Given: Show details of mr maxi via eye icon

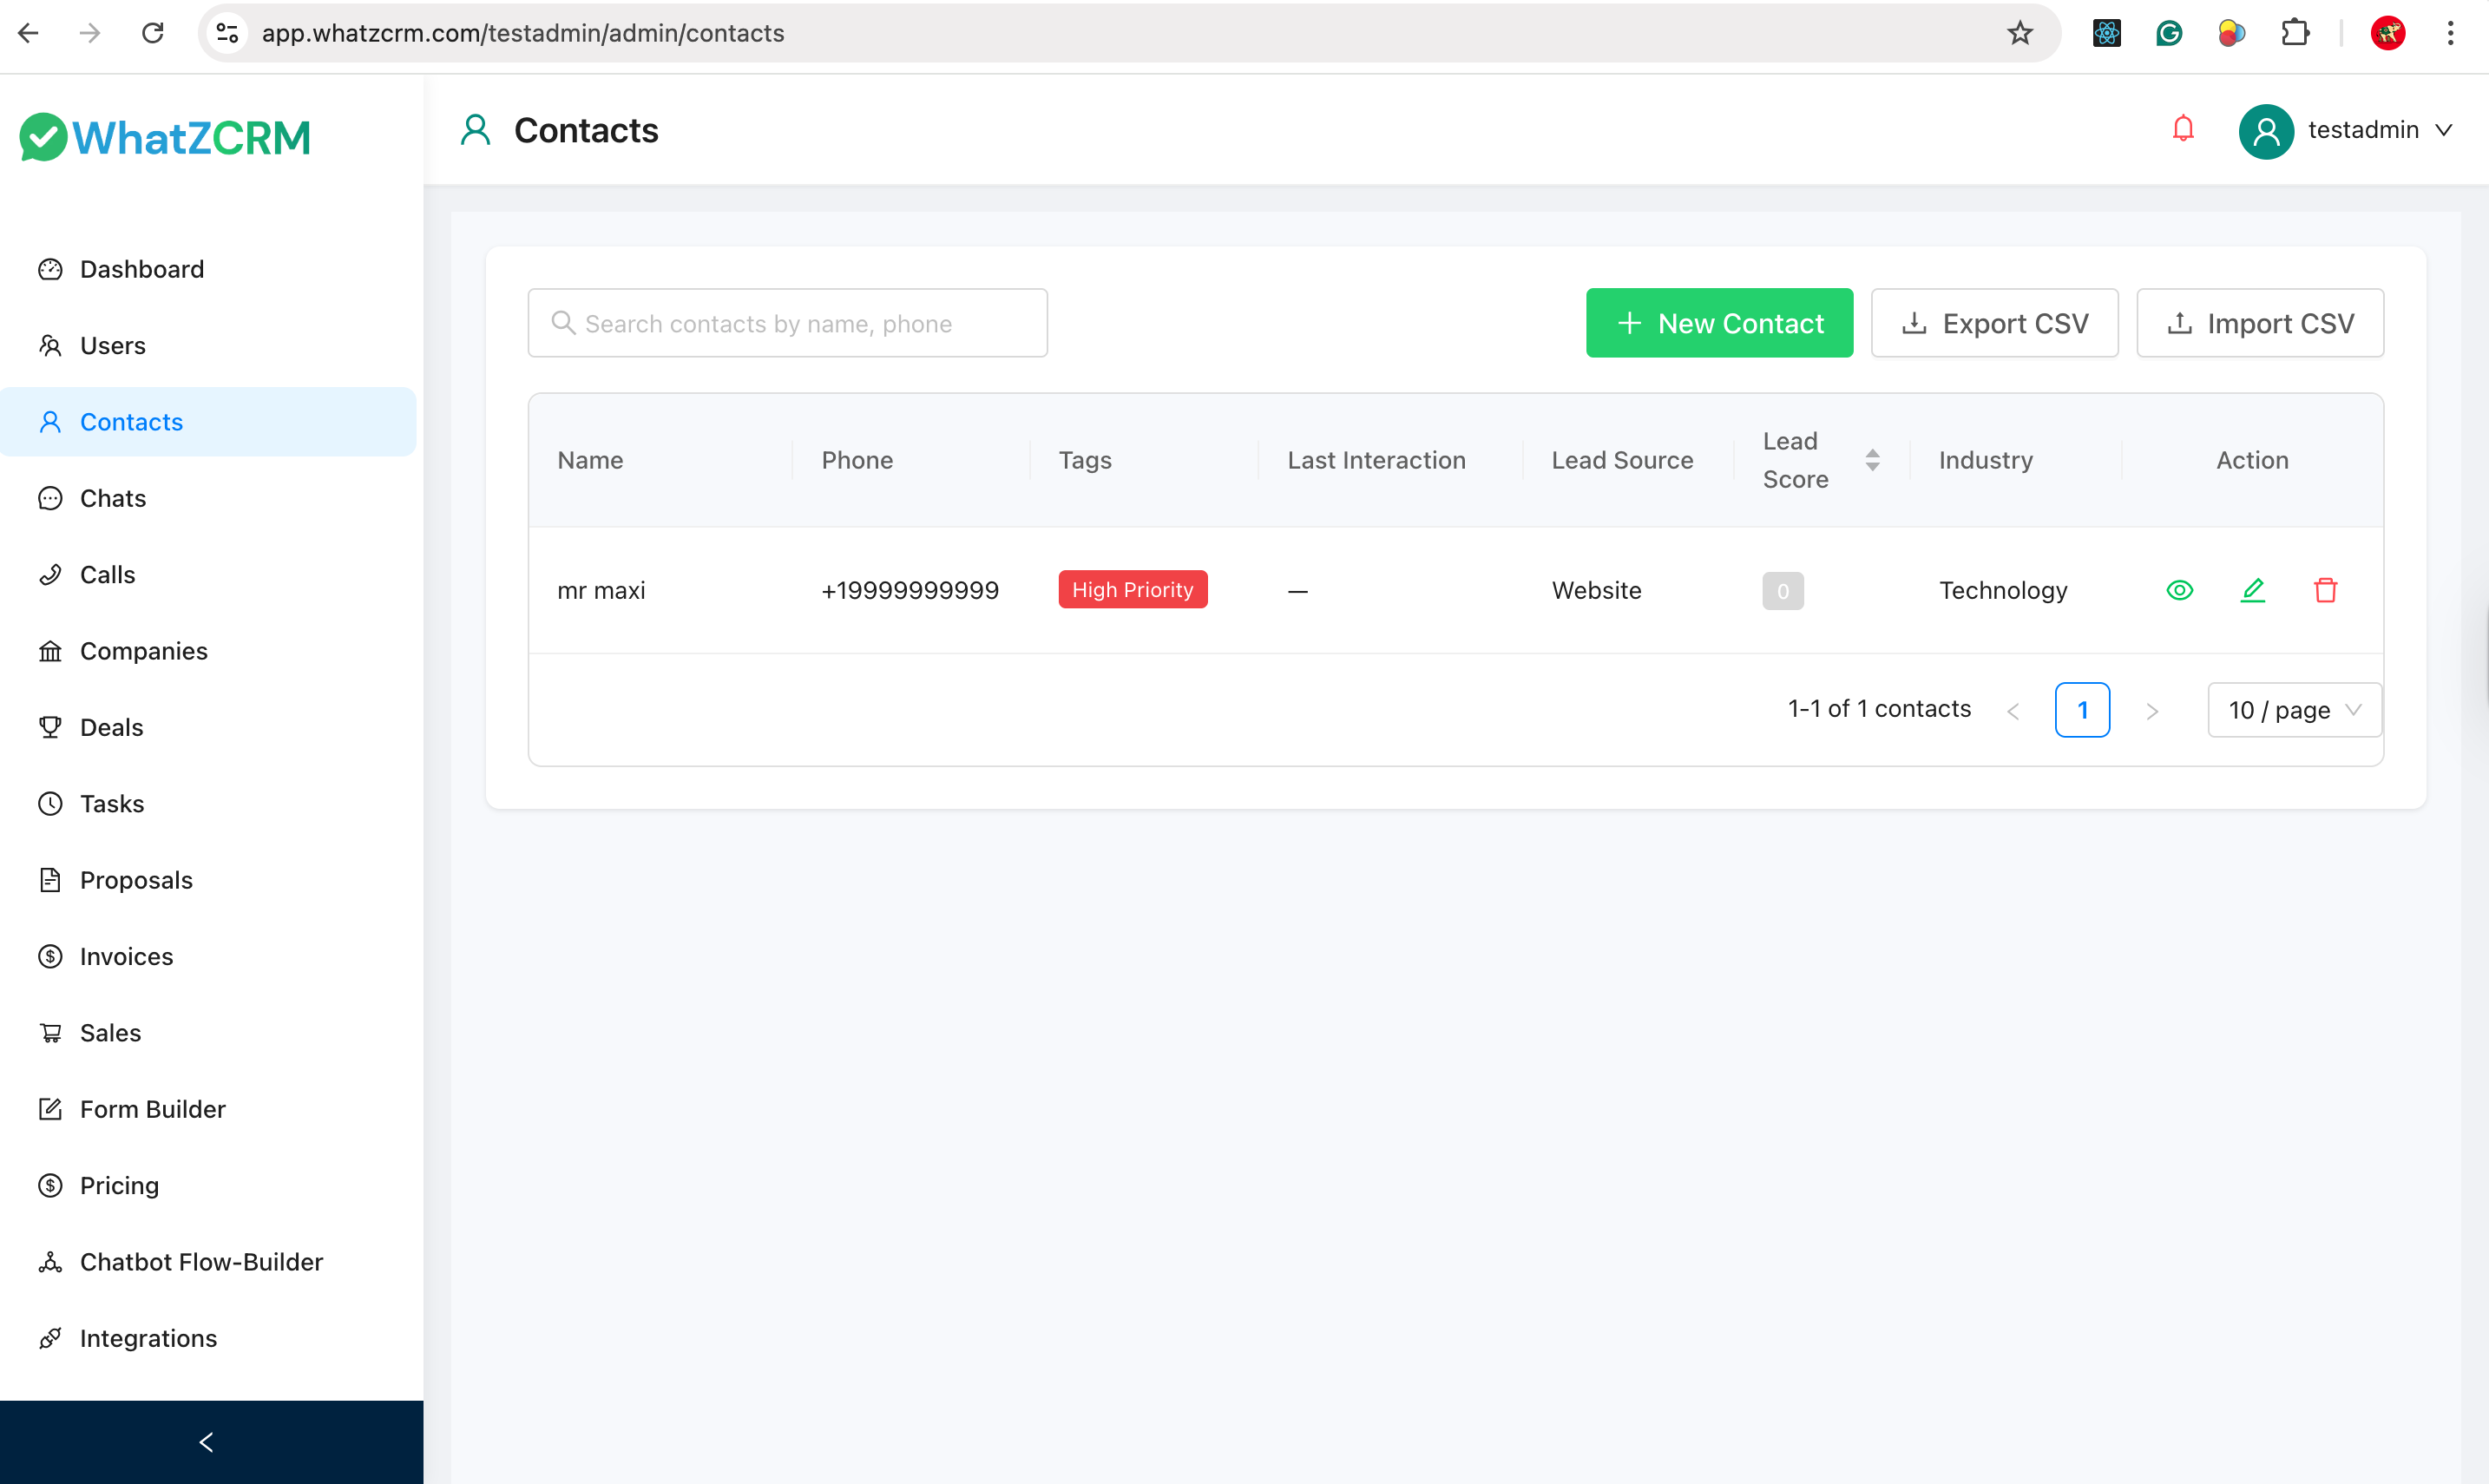Looking at the screenshot, I should point(2180,590).
